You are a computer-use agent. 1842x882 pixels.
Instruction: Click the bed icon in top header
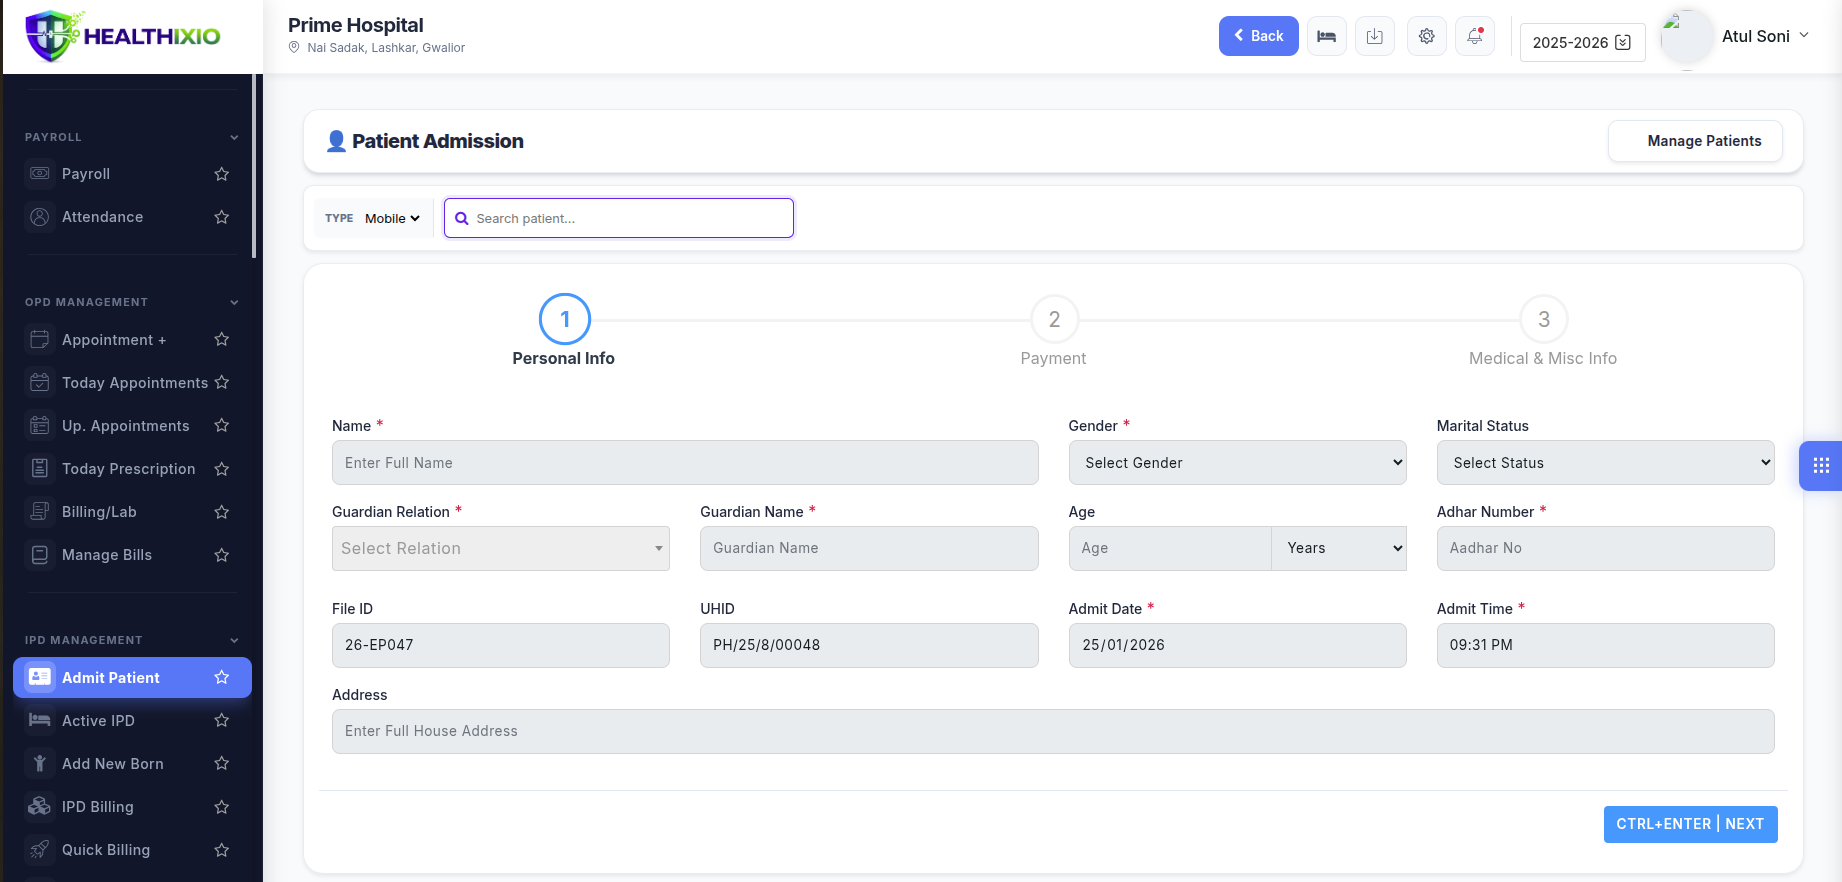click(x=1326, y=36)
